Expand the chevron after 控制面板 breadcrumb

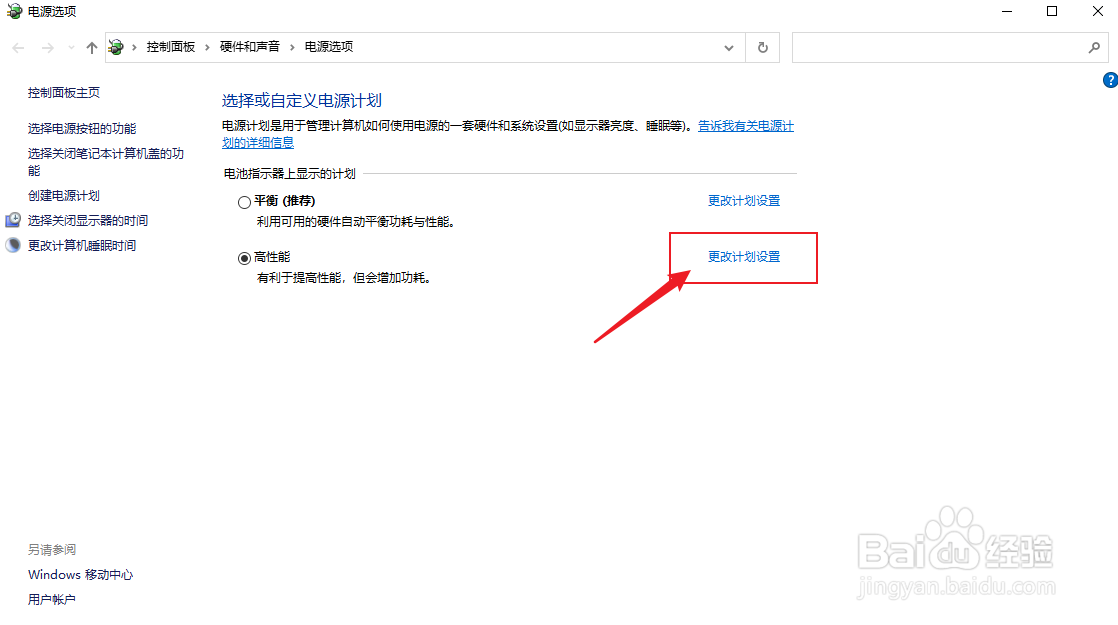(207, 46)
